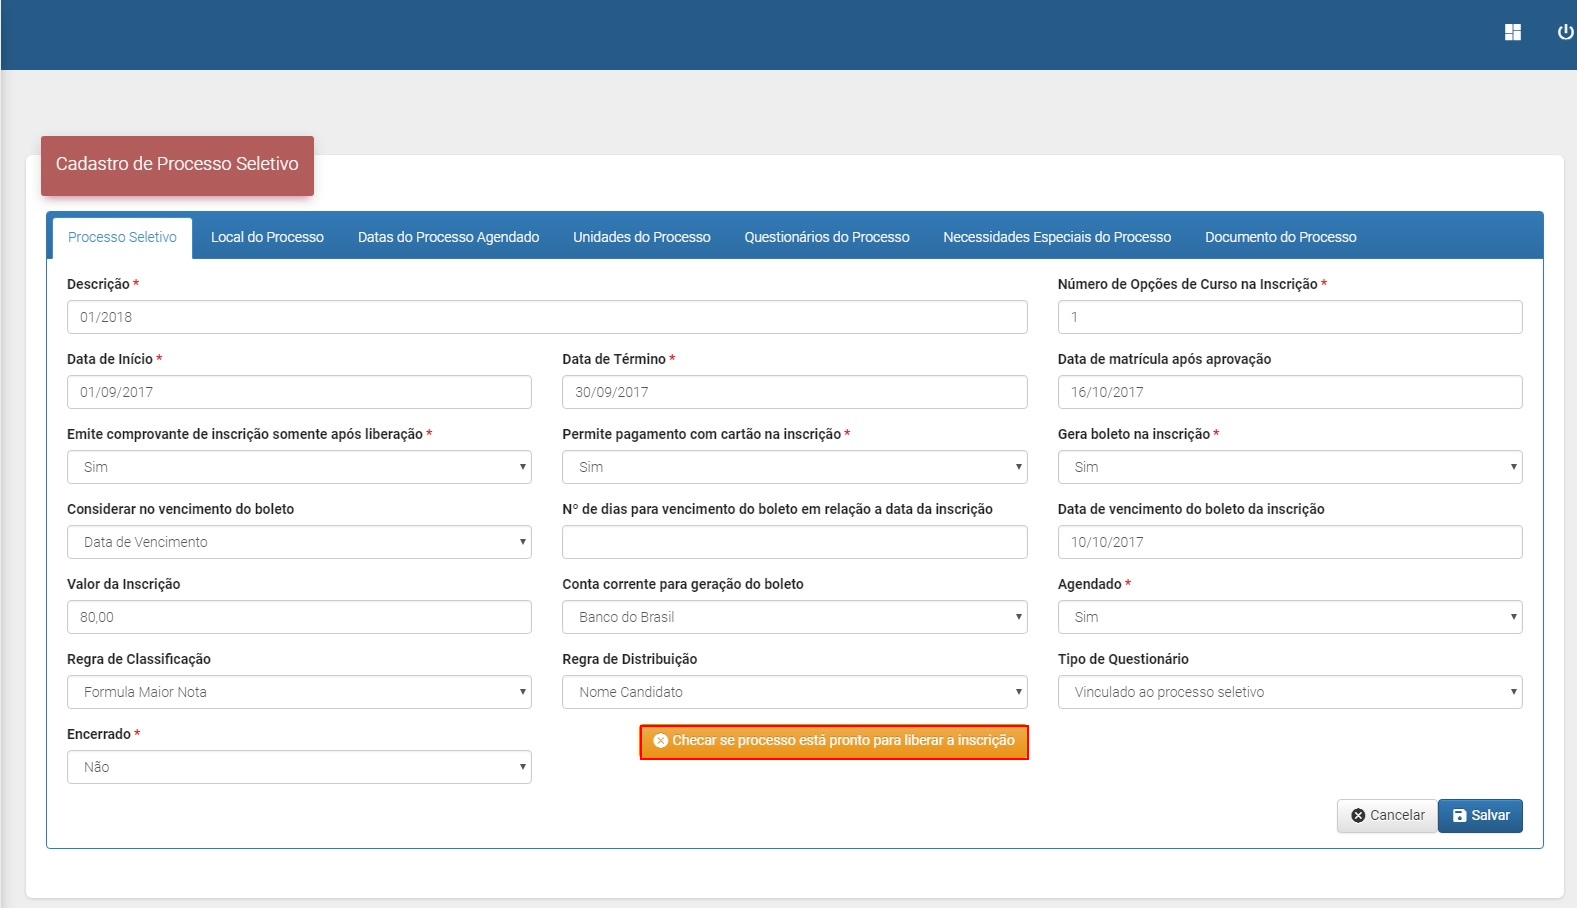Open Gera boleto na inscrição dropdown

(x=1289, y=467)
